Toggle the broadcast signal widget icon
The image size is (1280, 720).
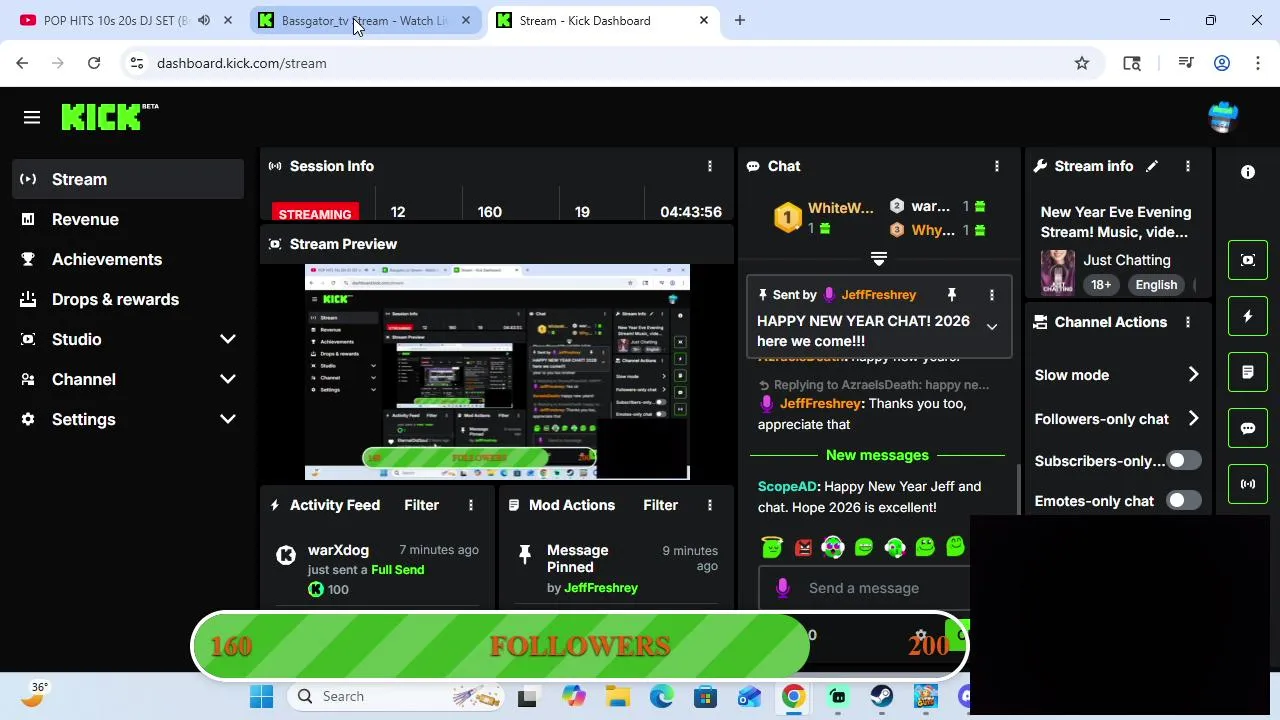(1248, 484)
